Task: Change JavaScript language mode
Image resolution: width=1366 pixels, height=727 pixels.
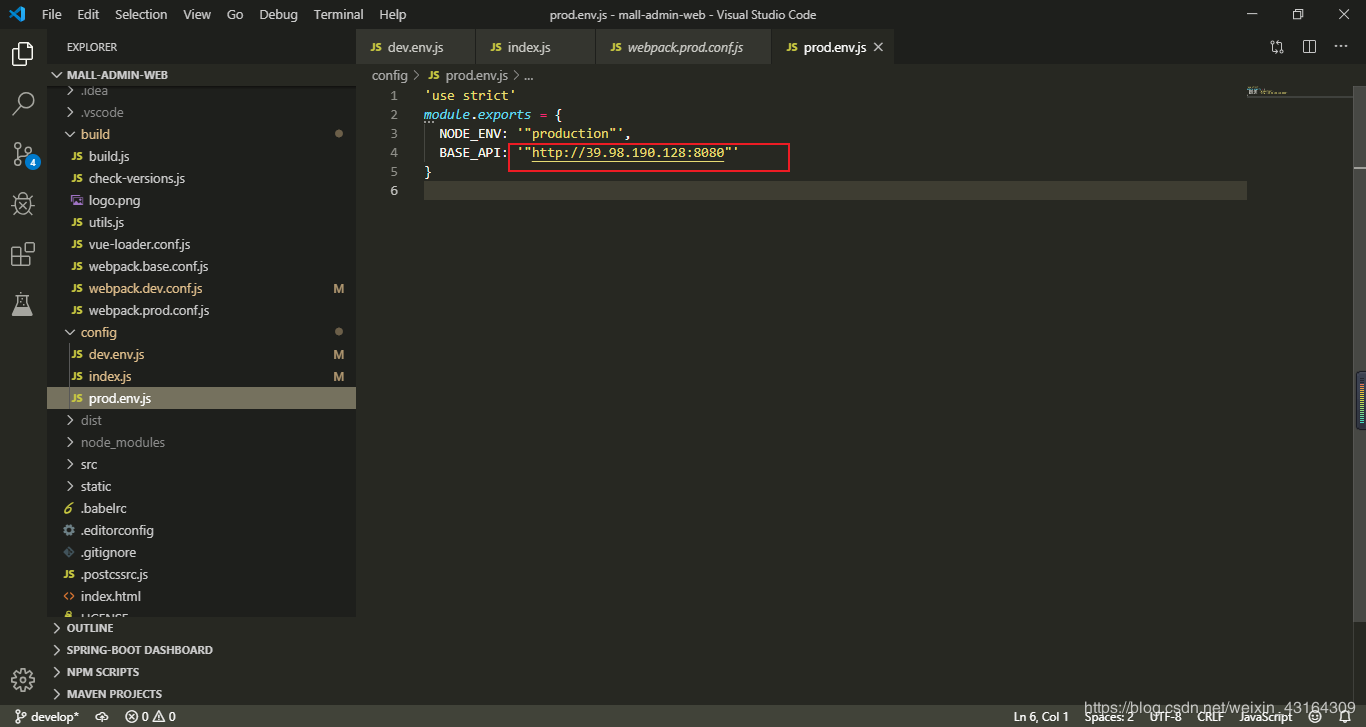Action: (1266, 716)
